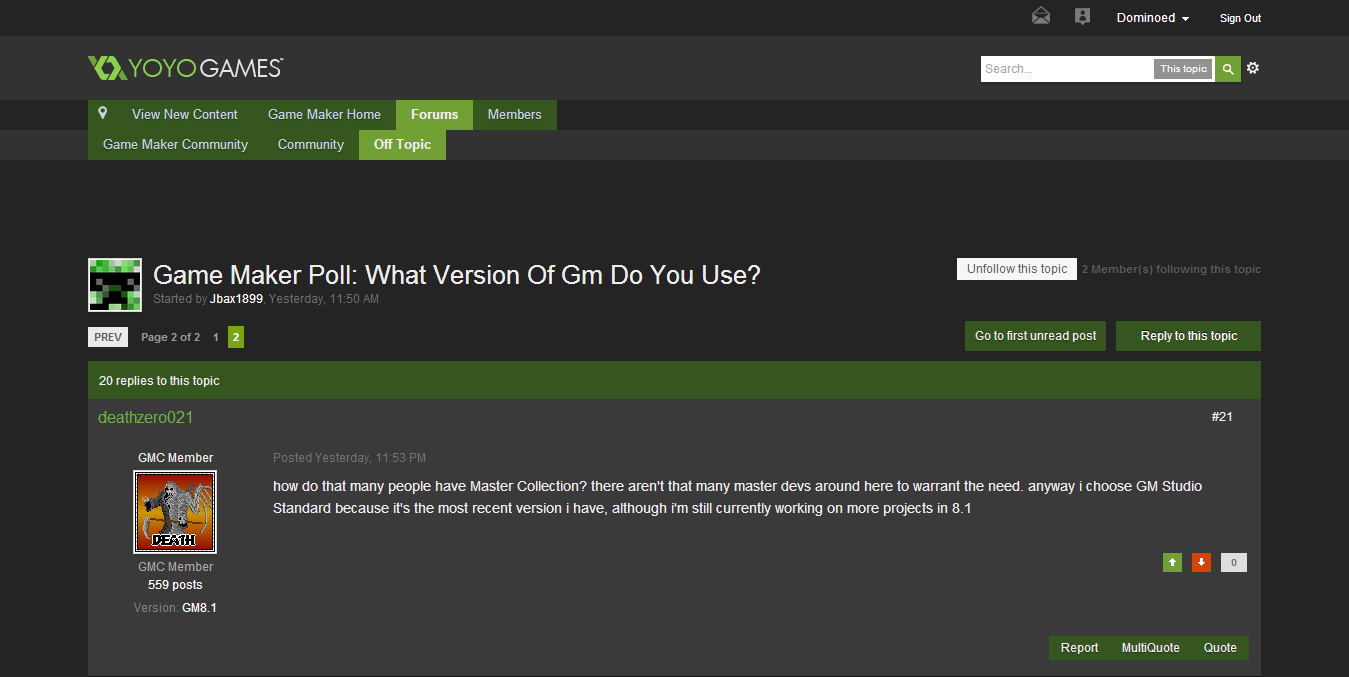
Task: Vote up post with green arrow
Action: tap(1172, 562)
